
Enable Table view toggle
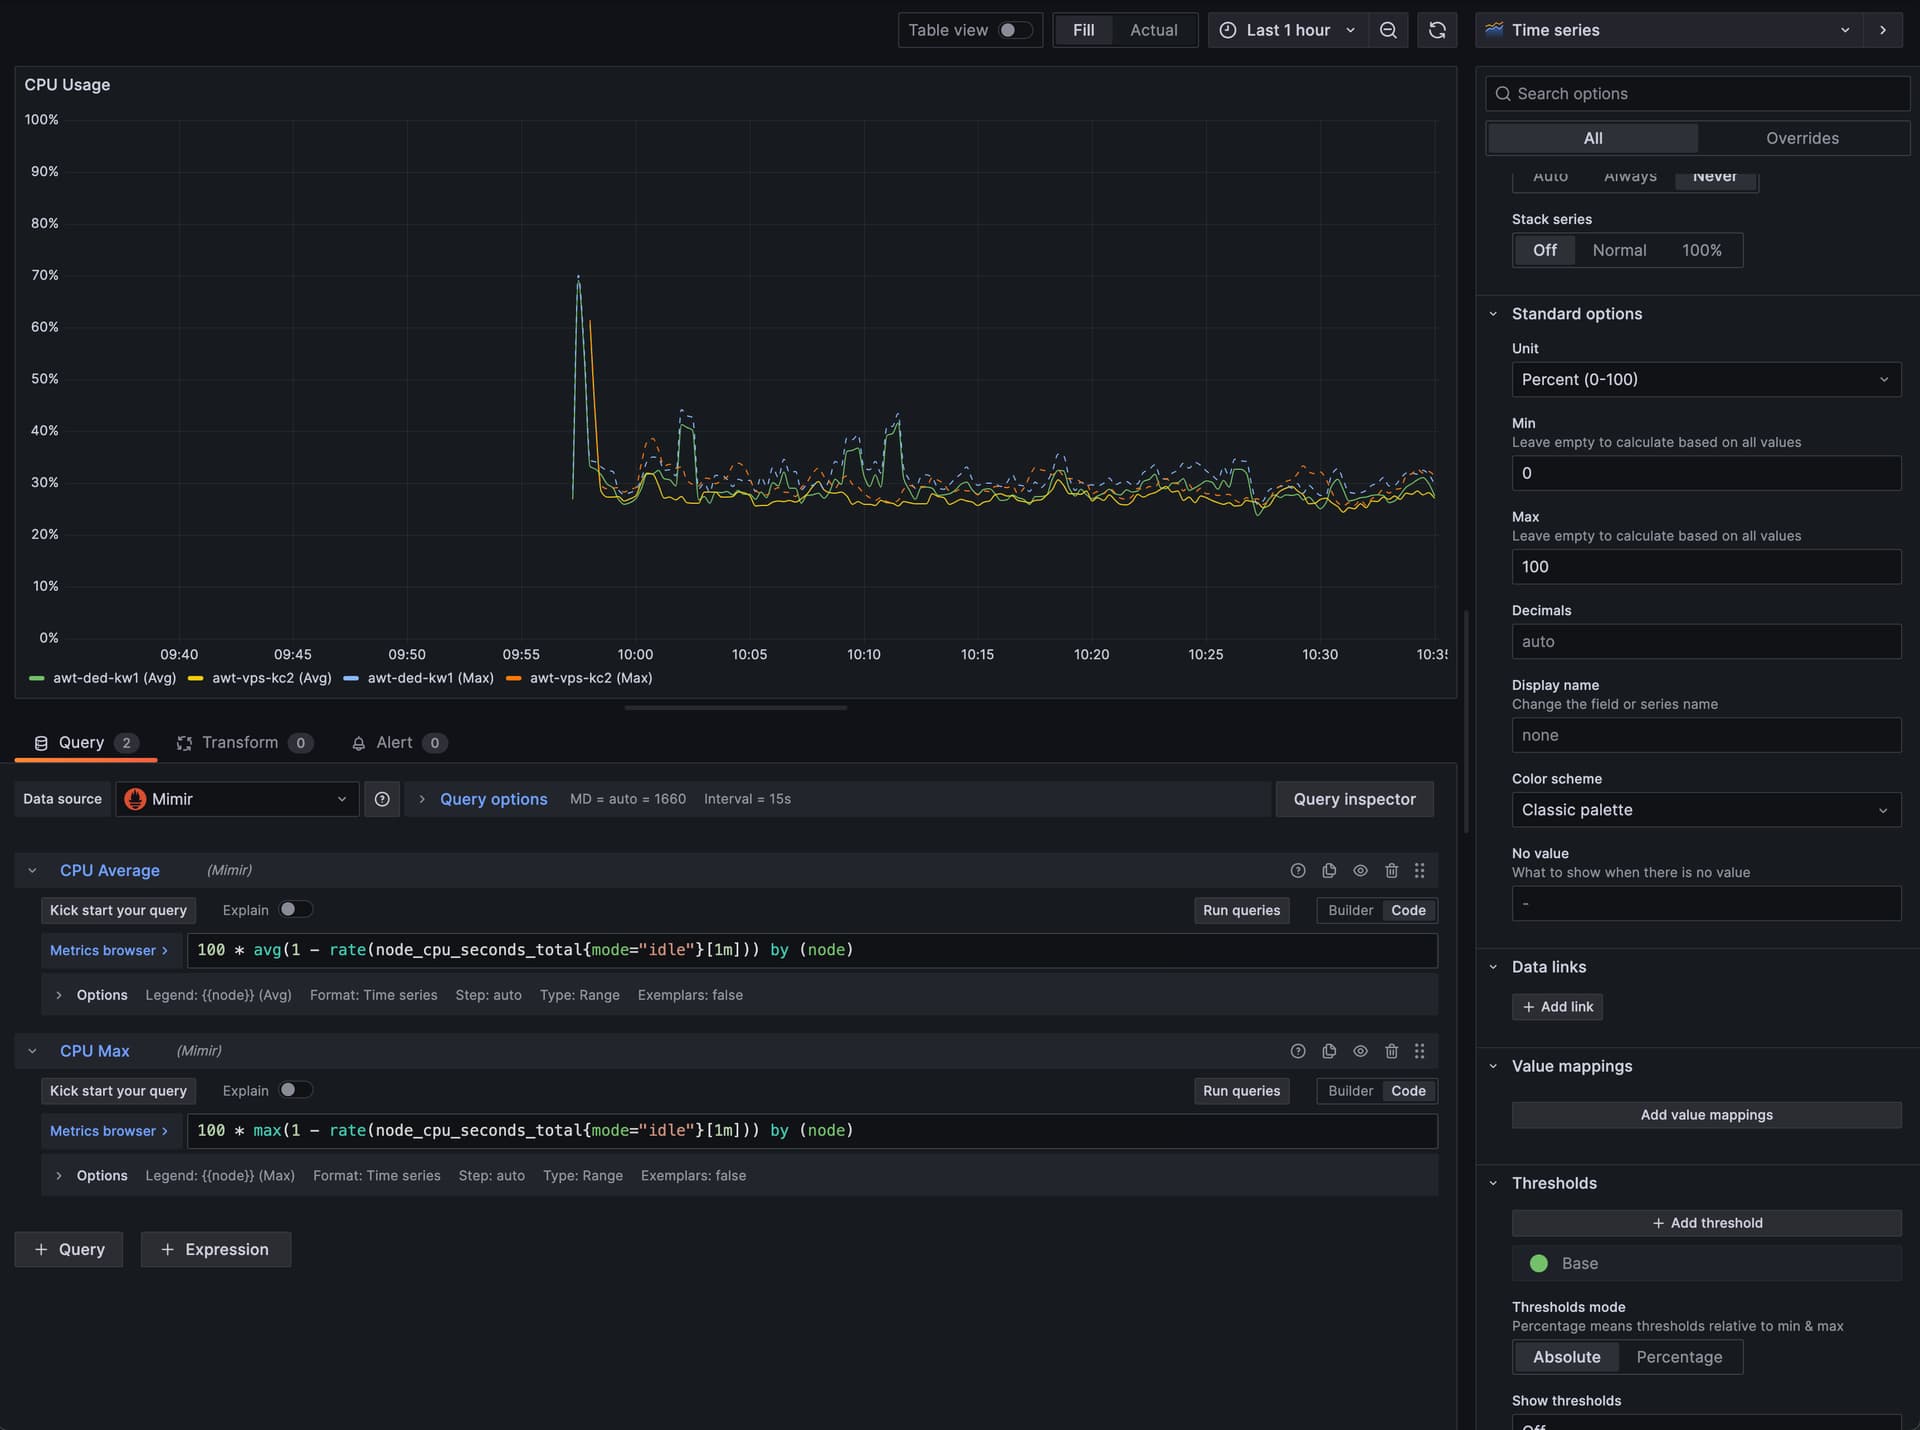click(x=1013, y=30)
